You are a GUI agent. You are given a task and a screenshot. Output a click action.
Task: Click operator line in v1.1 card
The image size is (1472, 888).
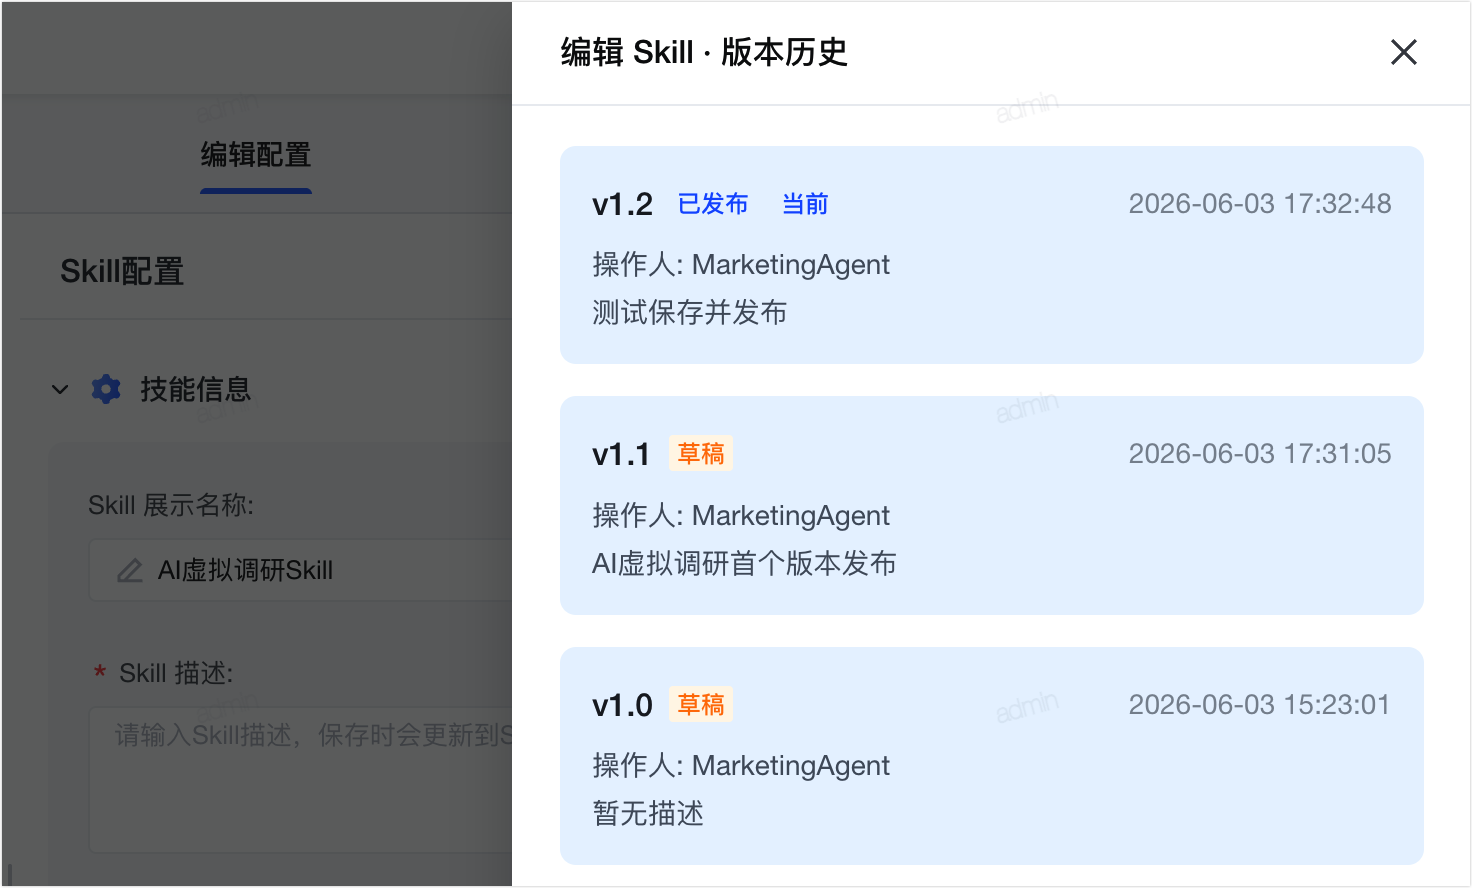point(741,516)
